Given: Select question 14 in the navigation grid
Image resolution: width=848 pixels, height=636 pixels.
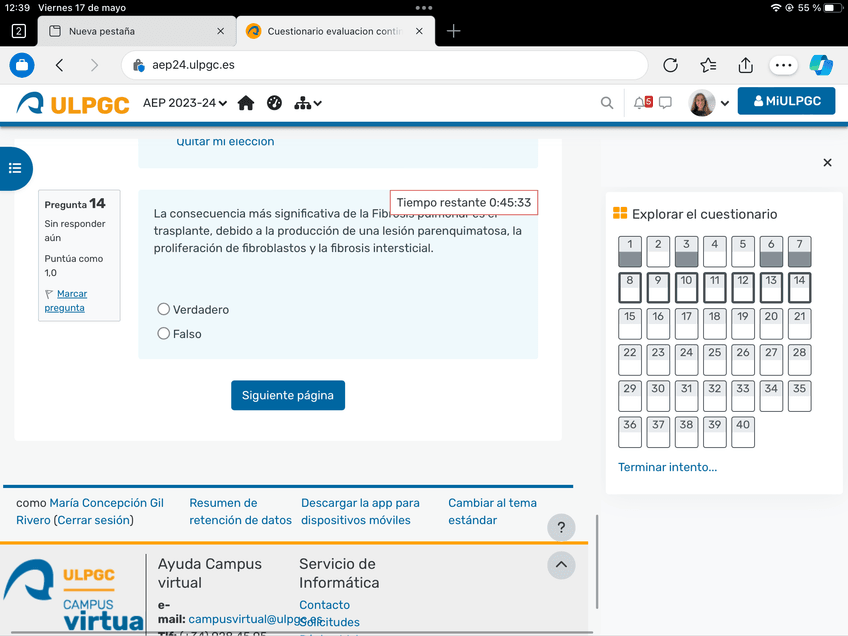Looking at the screenshot, I should click(799, 287).
